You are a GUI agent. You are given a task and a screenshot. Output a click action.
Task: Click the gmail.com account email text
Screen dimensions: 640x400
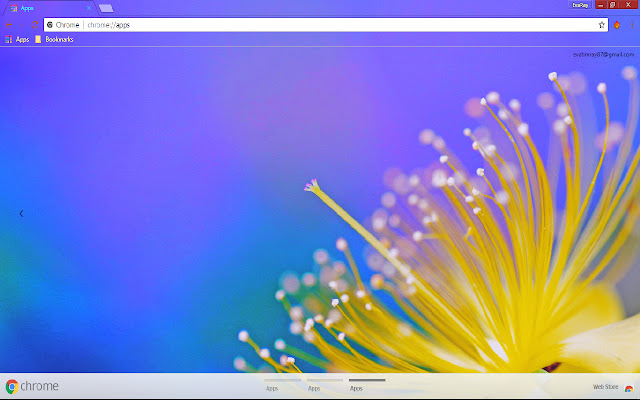[603, 54]
